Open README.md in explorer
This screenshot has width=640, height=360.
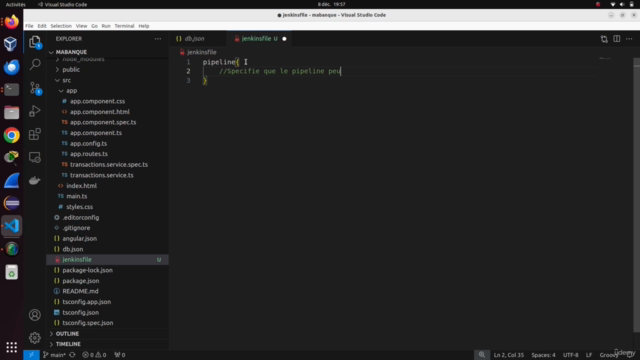[80, 291]
